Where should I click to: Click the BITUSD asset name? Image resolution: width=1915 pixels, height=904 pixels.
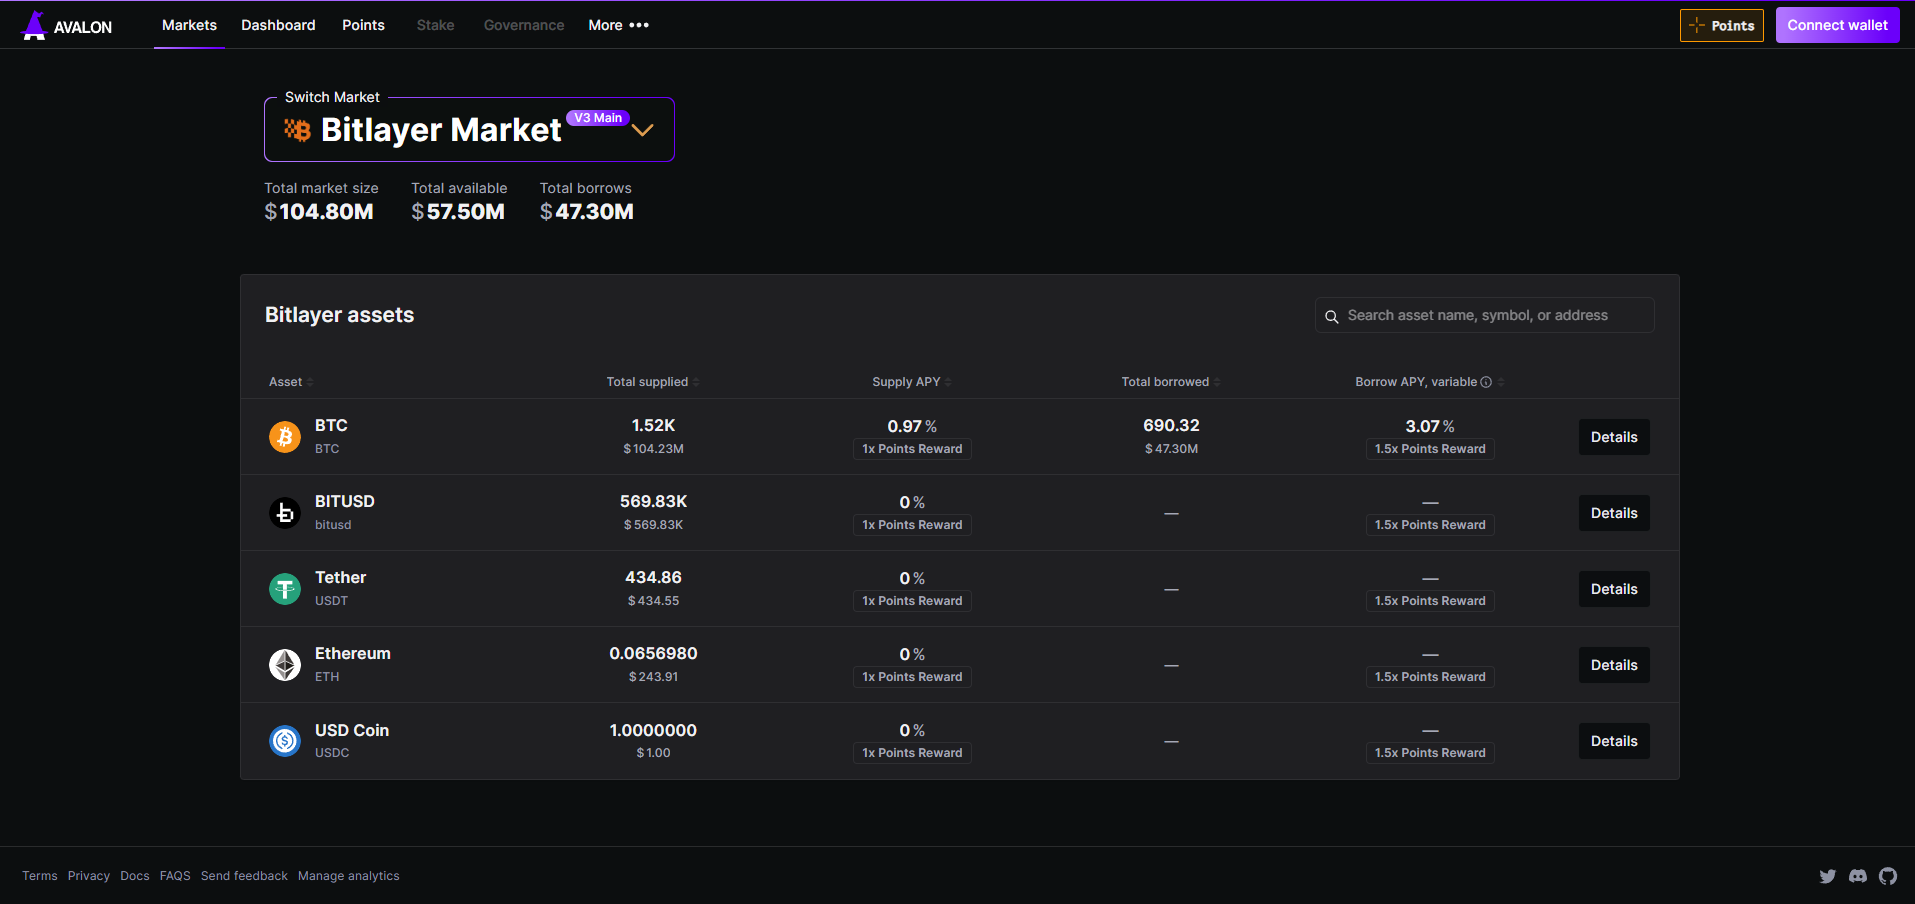[x=345, y=501]
